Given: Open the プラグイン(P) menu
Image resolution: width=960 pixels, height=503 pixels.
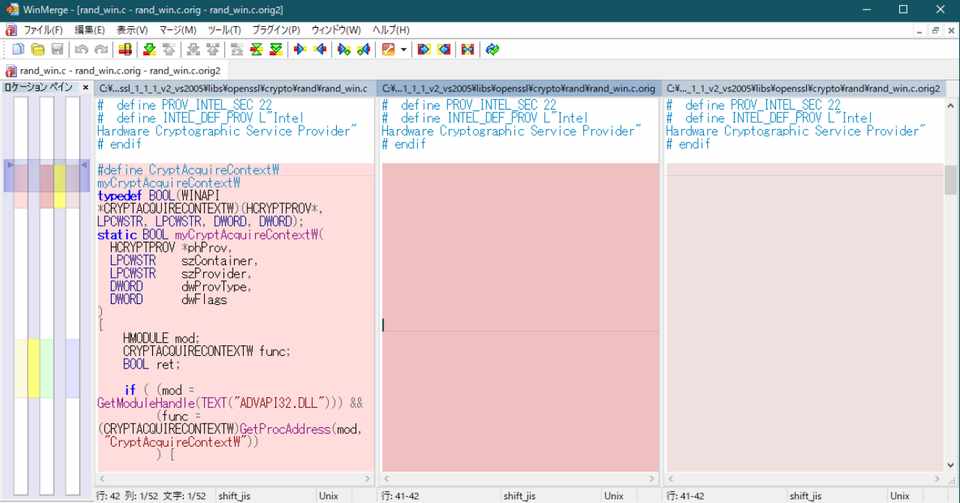Looking at the screenshot, I should (276, 30).
